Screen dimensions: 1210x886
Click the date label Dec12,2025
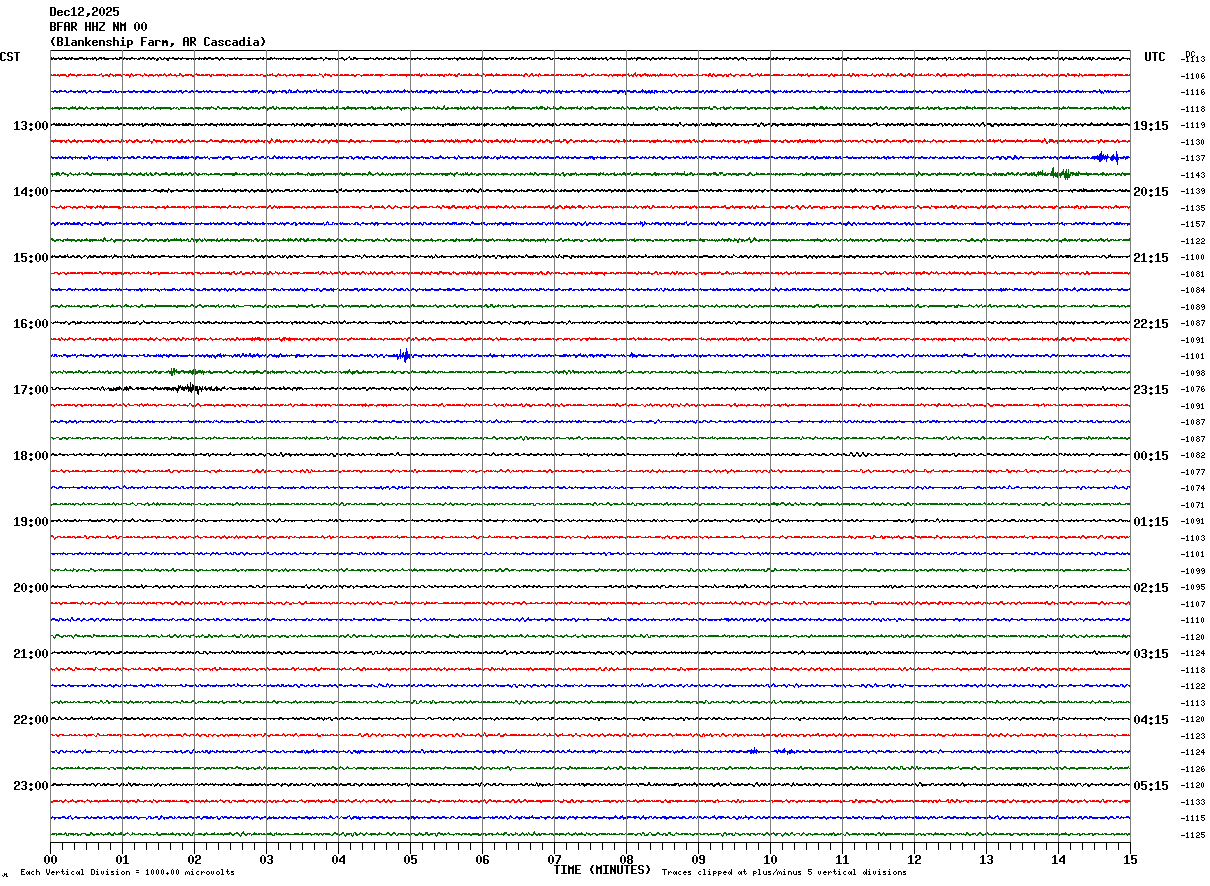tap(84, 12)
